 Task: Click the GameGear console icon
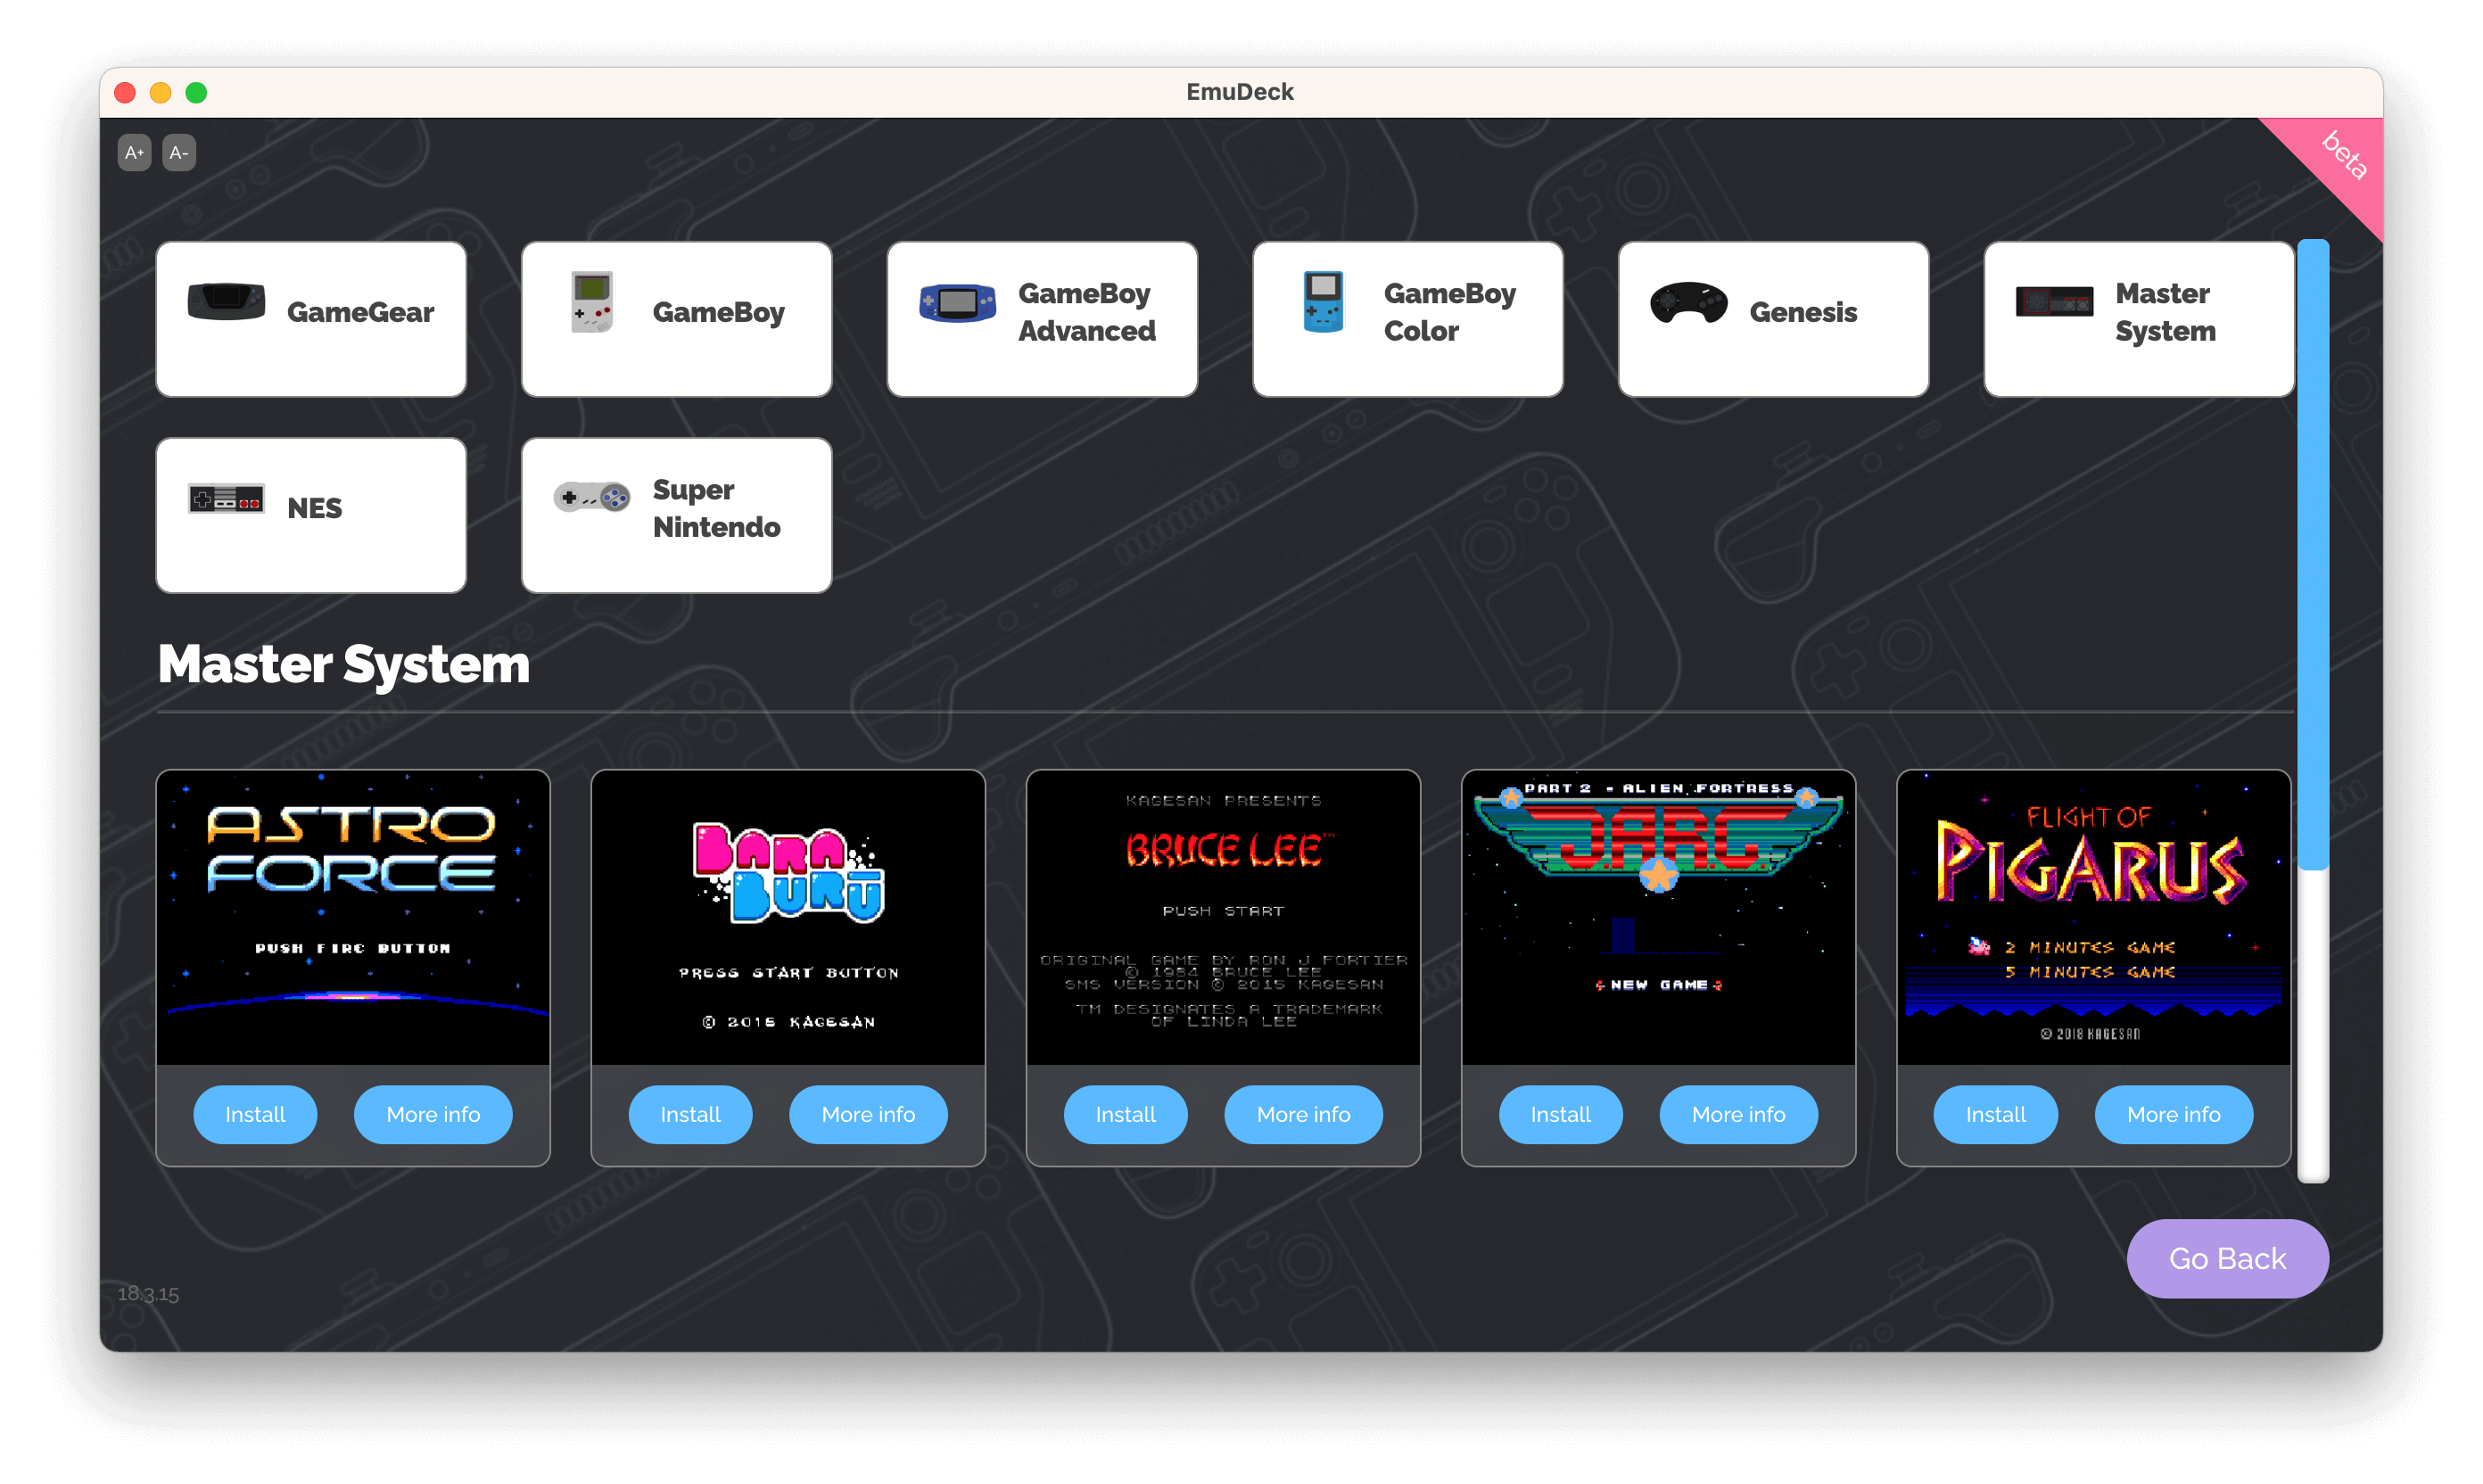tap(226, 301)
